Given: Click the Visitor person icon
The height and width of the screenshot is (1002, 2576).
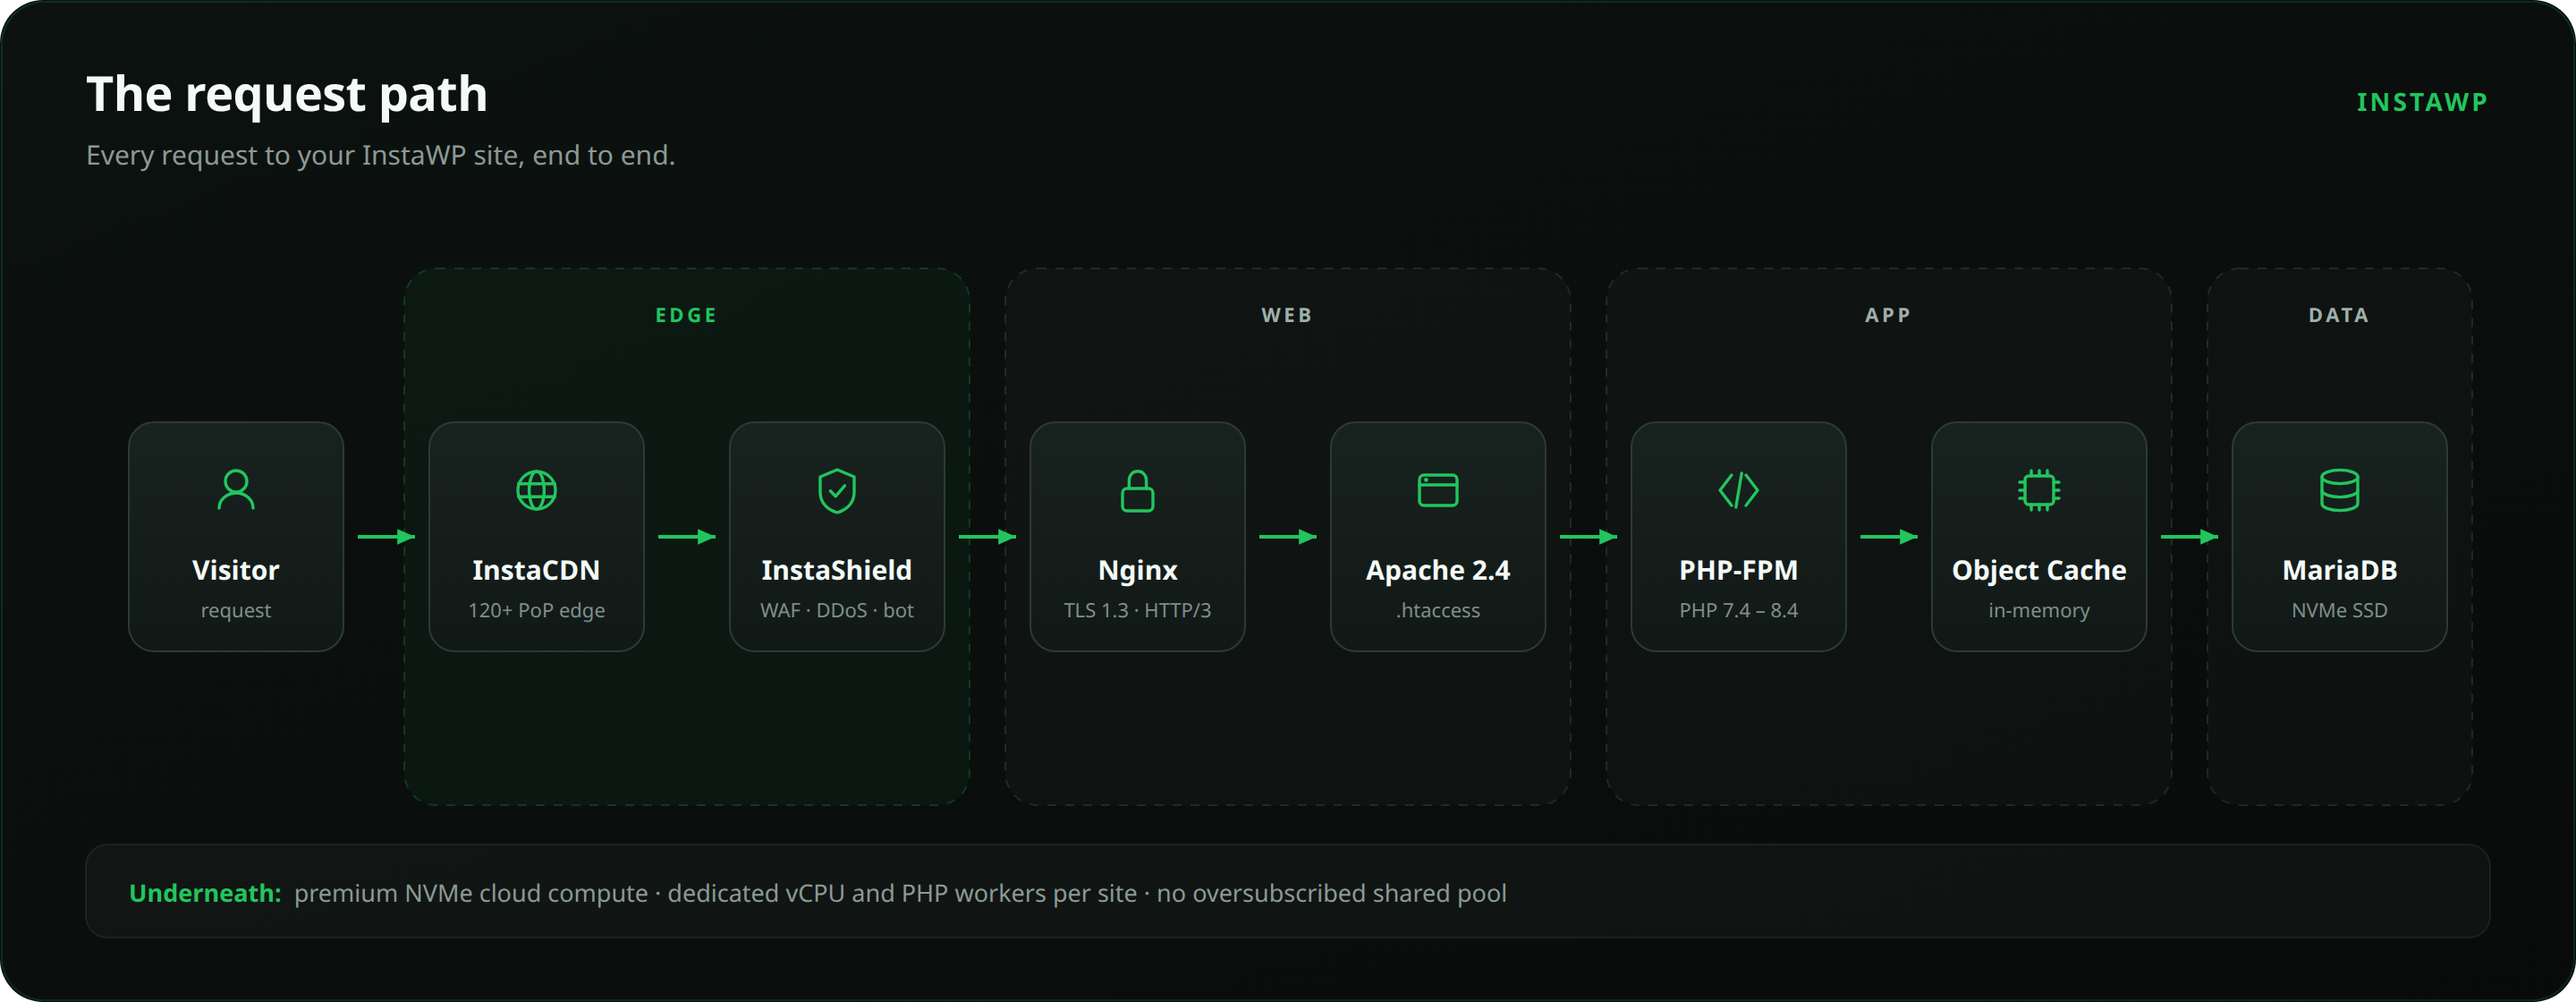Looking at the screenshot, I should (236, 490).
